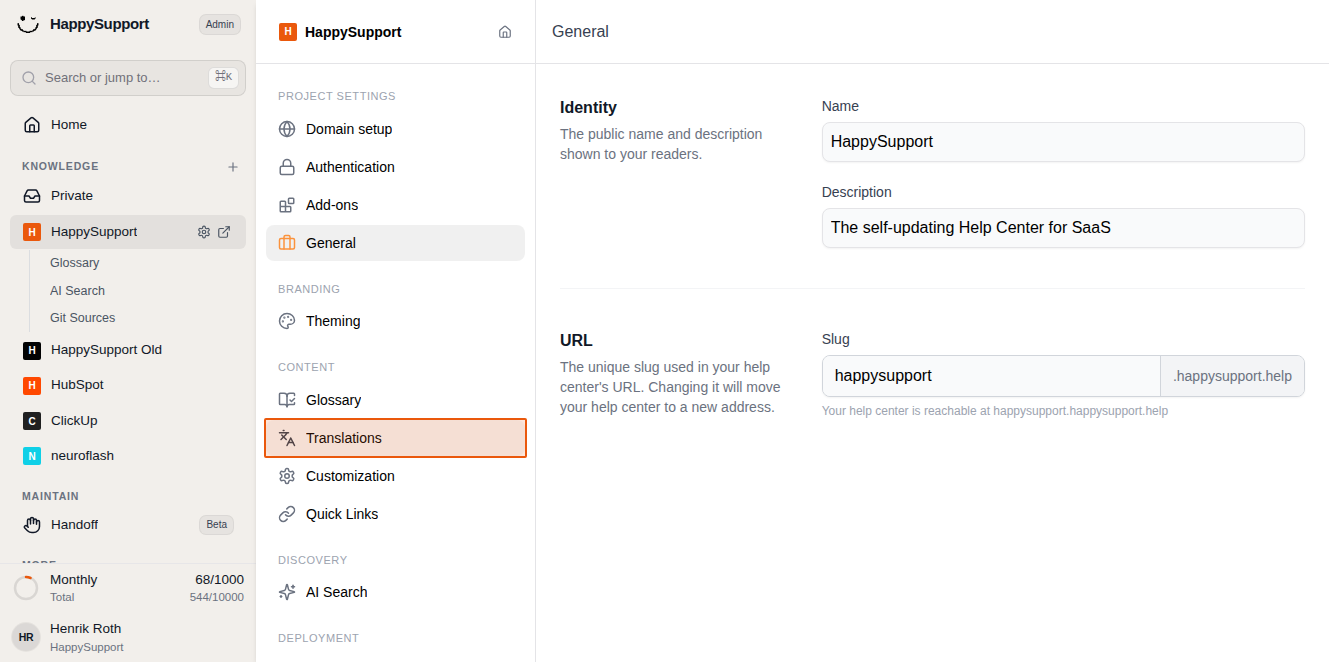This screenshot has height=662, width=1329.
Task: Click the Domain setup globe icon
Action: click(x=287, y=129)
